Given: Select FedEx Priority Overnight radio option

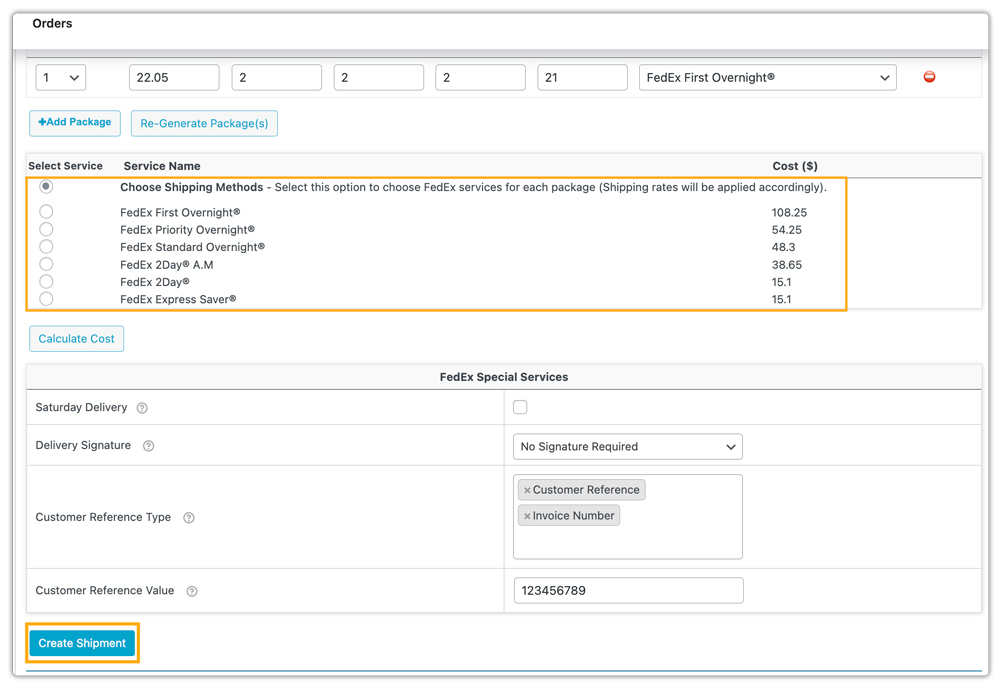Looking at the screenshot, I should 46,229.
